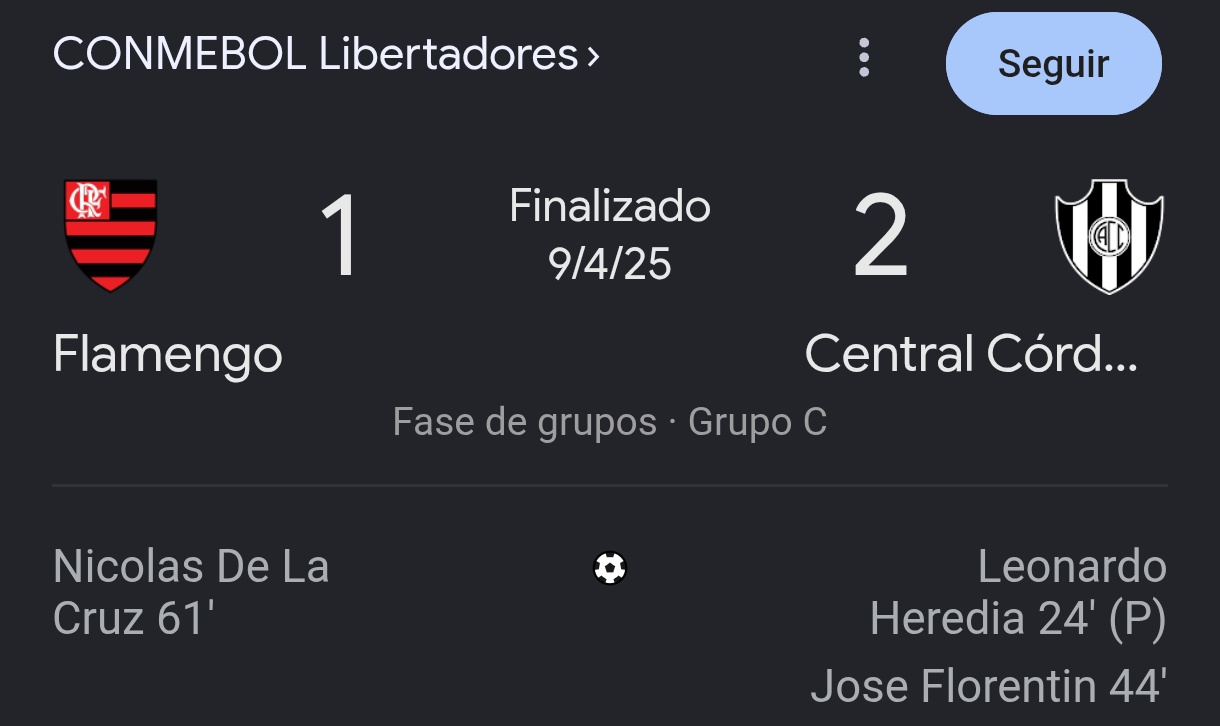
Task: Click the Grupo C label
Action: click(x=757, y=422)
